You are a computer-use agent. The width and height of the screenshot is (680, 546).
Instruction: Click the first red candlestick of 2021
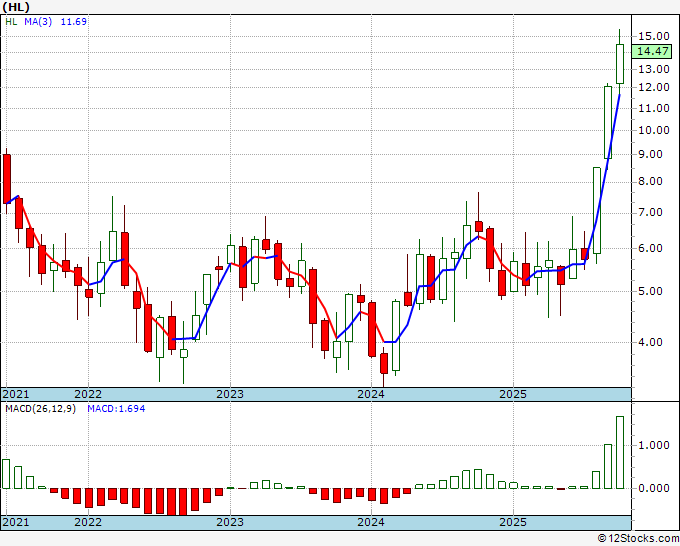[7, 179]
